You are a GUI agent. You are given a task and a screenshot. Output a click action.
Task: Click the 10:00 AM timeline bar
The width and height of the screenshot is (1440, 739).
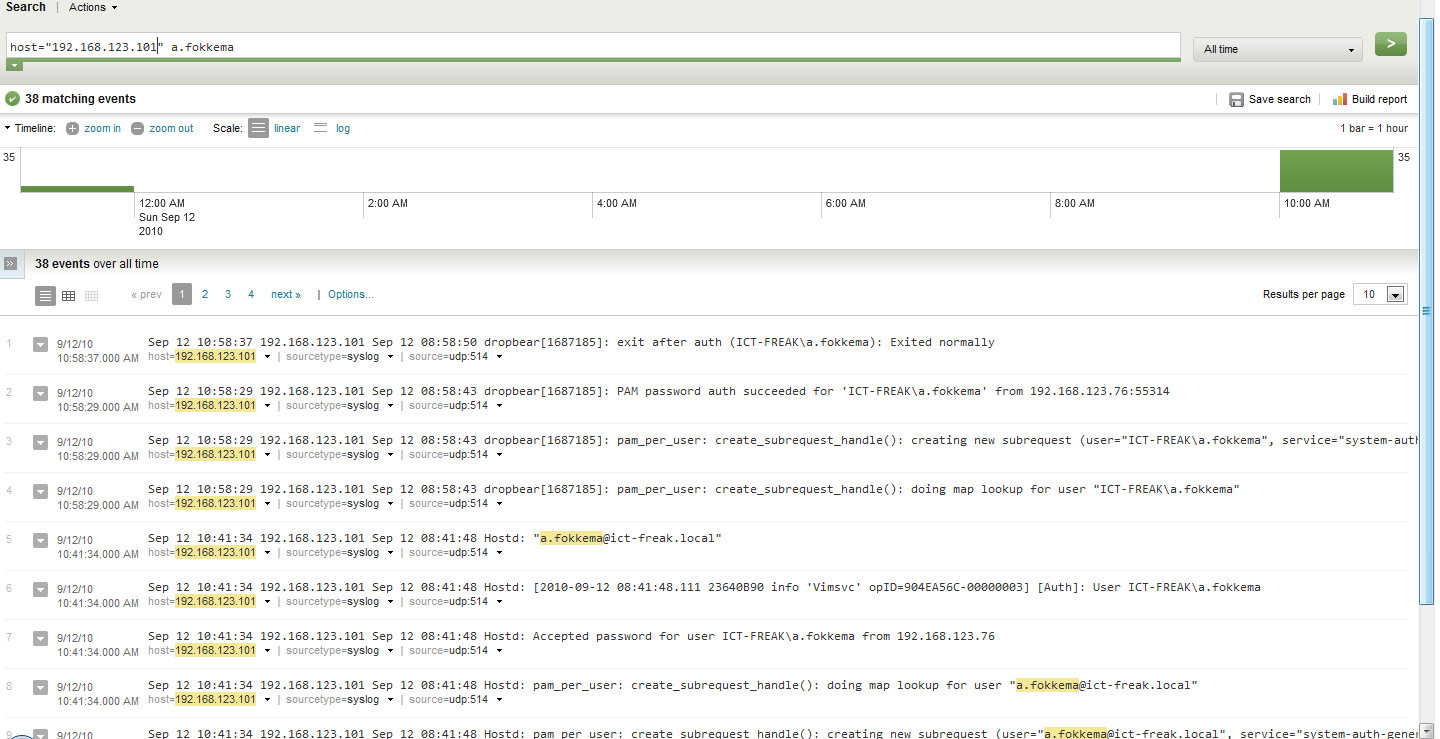1335,171
